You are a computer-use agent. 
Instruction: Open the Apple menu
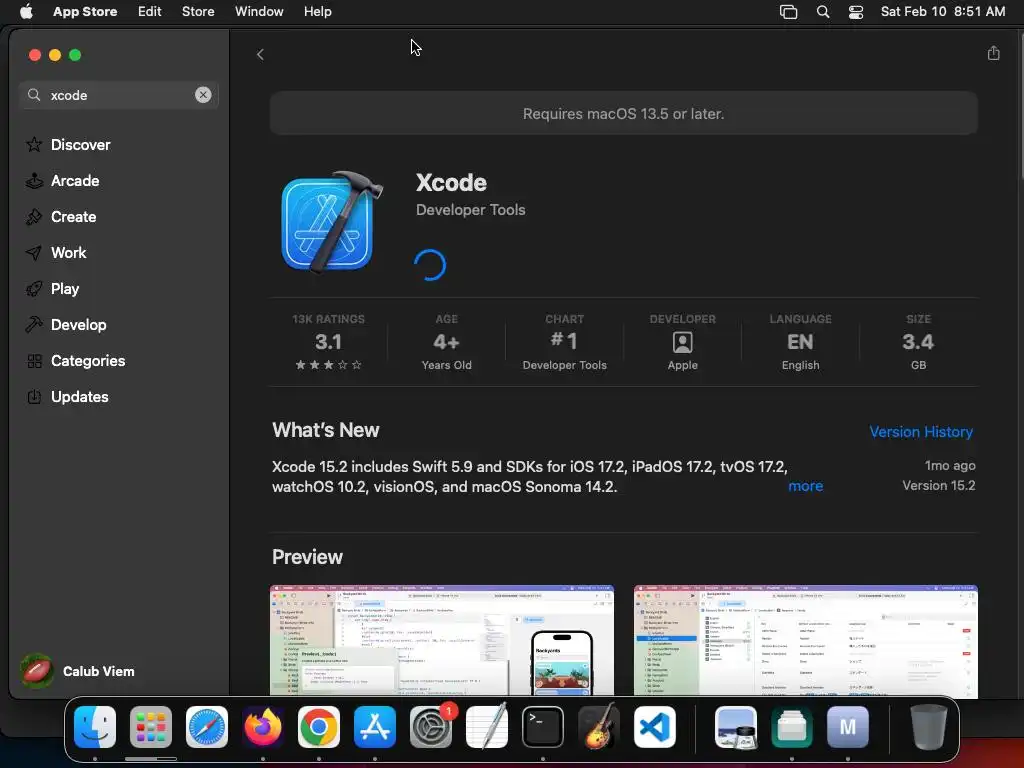point(26,12)
